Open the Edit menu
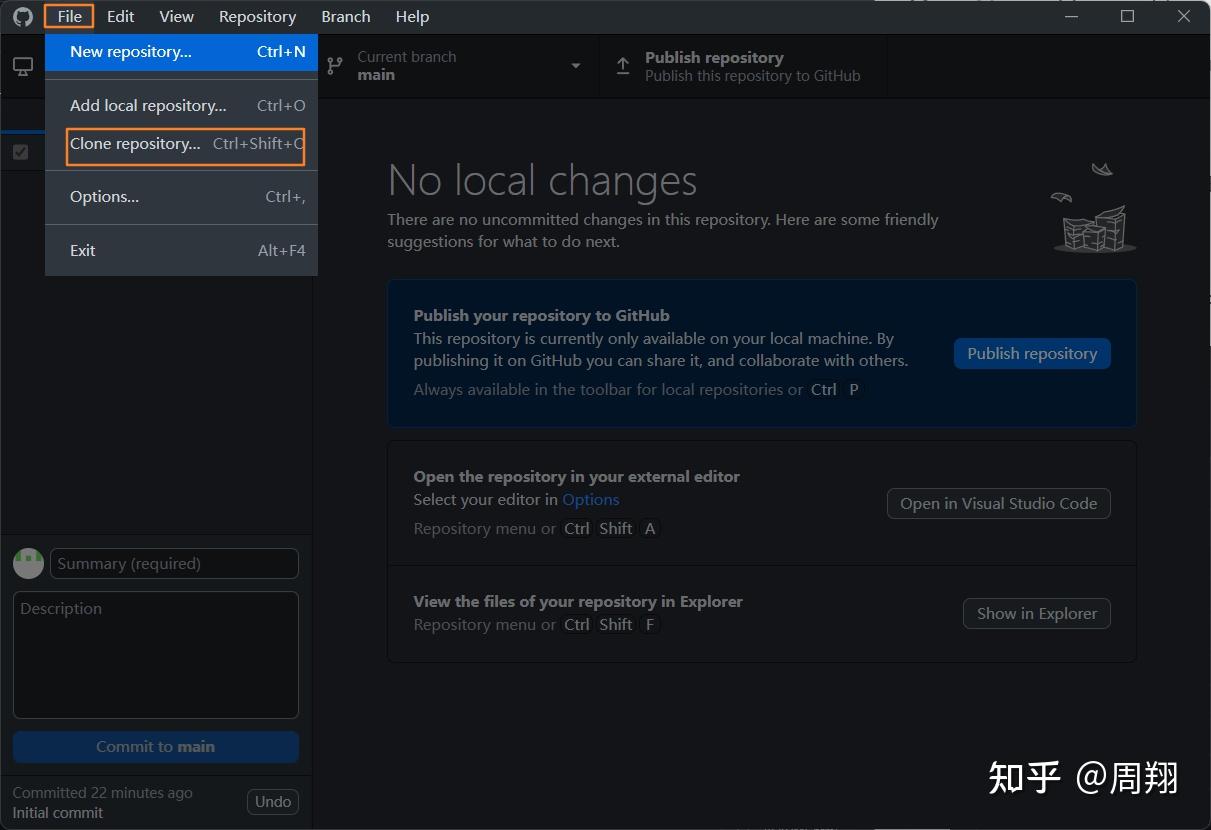Viewport: 1211px width, 830px height. tap(120, 16)
